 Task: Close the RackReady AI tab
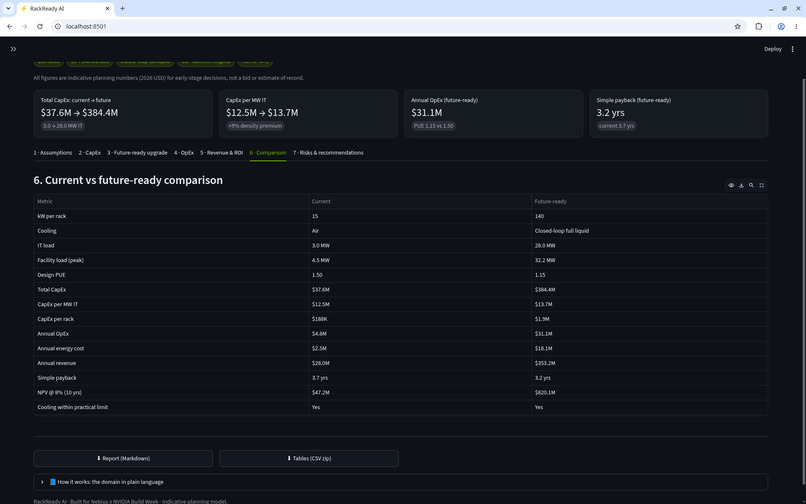click(x=108, y=9)
